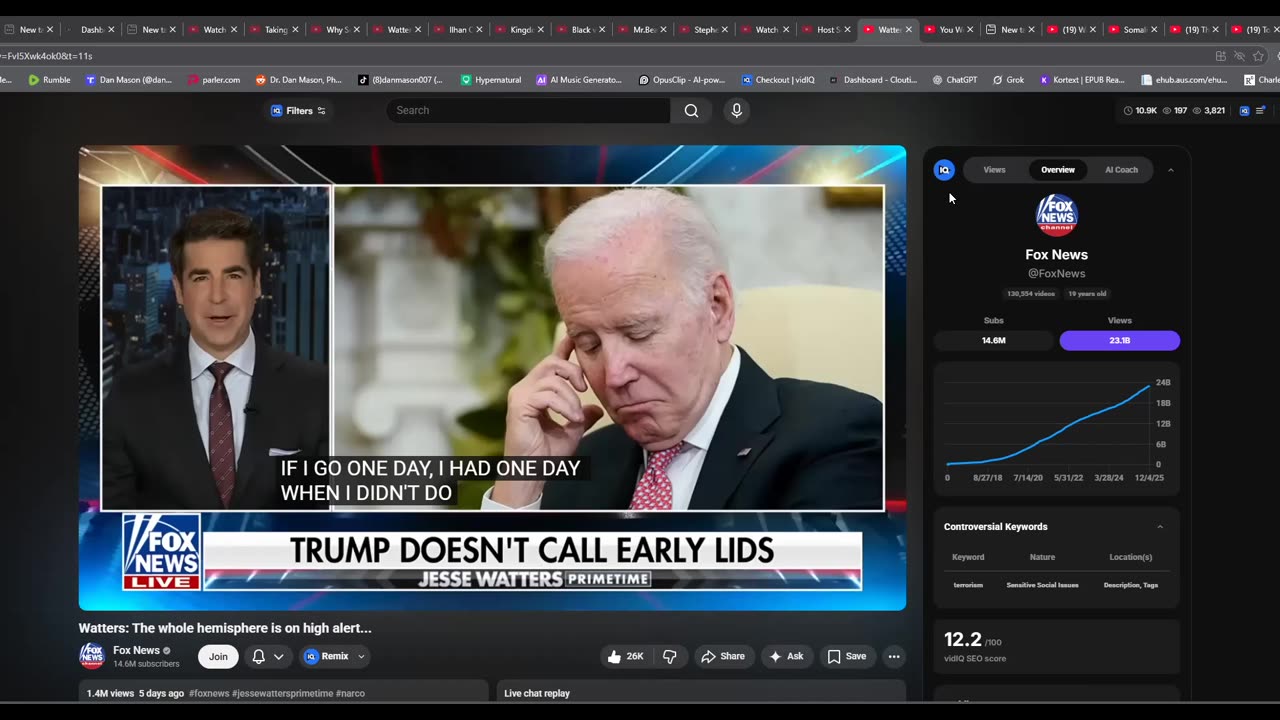This screenshot has width=1280, height=720.
Task: Open the vidIQ Filters toggle
Action: pos(298,110)
